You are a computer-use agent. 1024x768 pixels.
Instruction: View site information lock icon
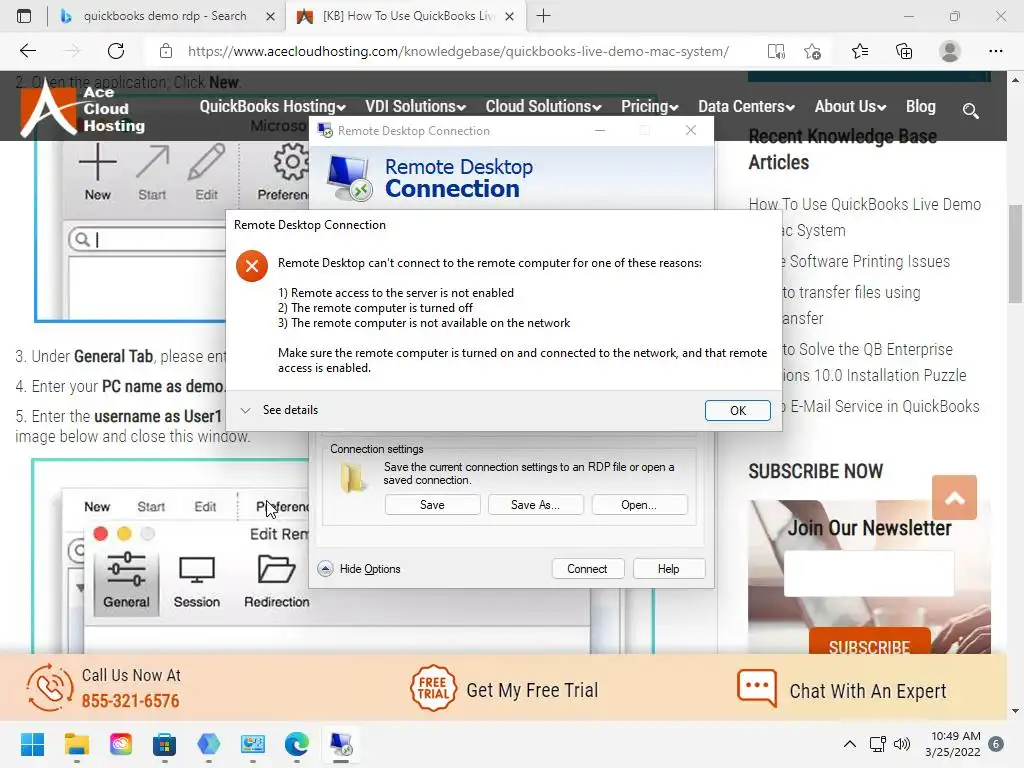click(166, 51)
